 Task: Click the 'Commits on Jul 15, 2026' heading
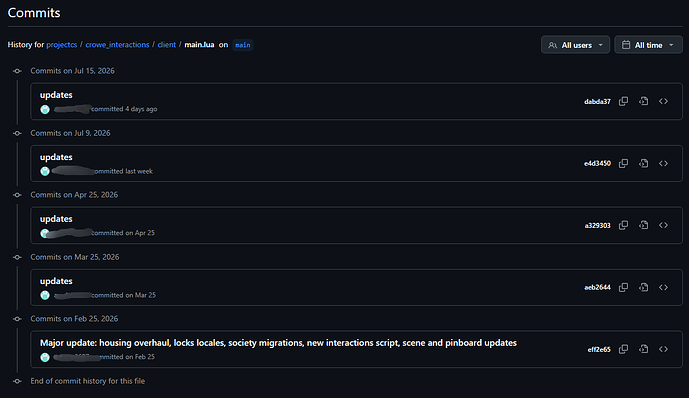(x=73, y=71)
